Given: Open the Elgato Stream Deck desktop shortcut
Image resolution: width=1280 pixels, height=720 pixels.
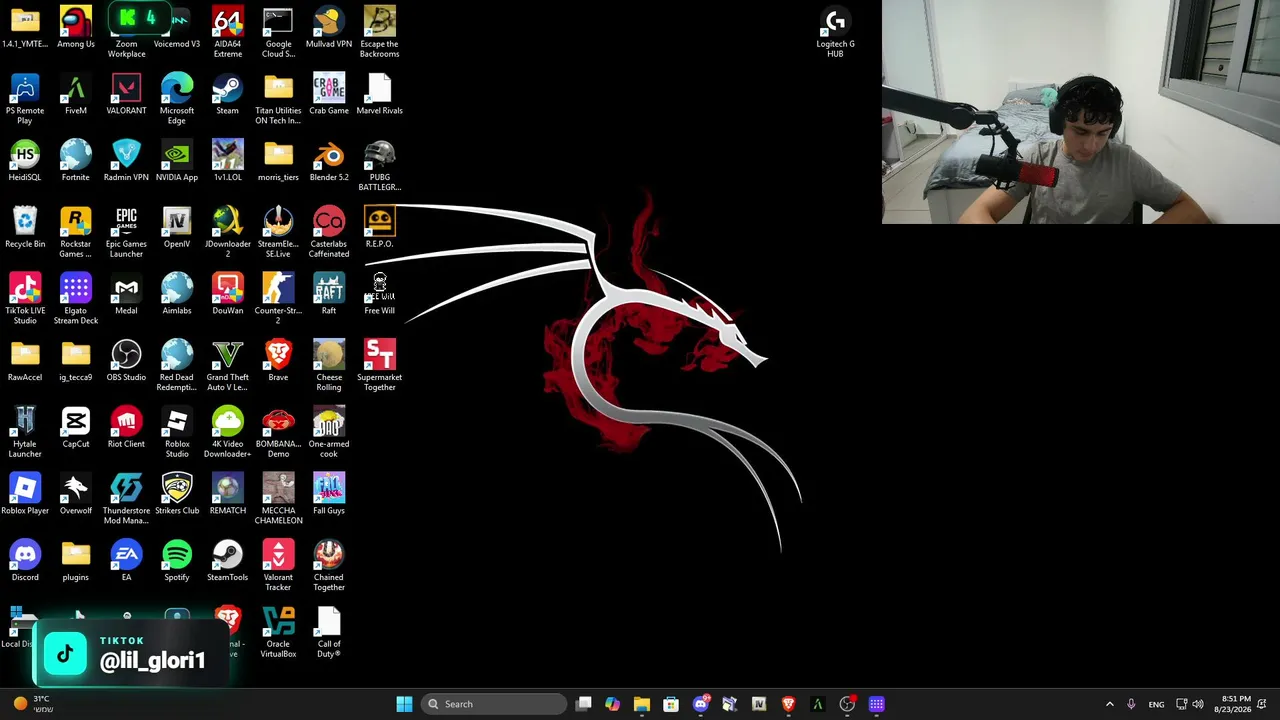Looking at the screenshot, I should point(76,299).
